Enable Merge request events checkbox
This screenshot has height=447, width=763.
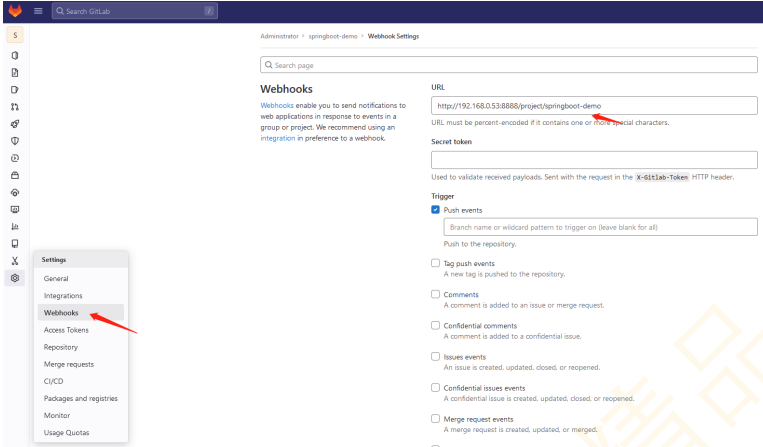tap(436, 418)
